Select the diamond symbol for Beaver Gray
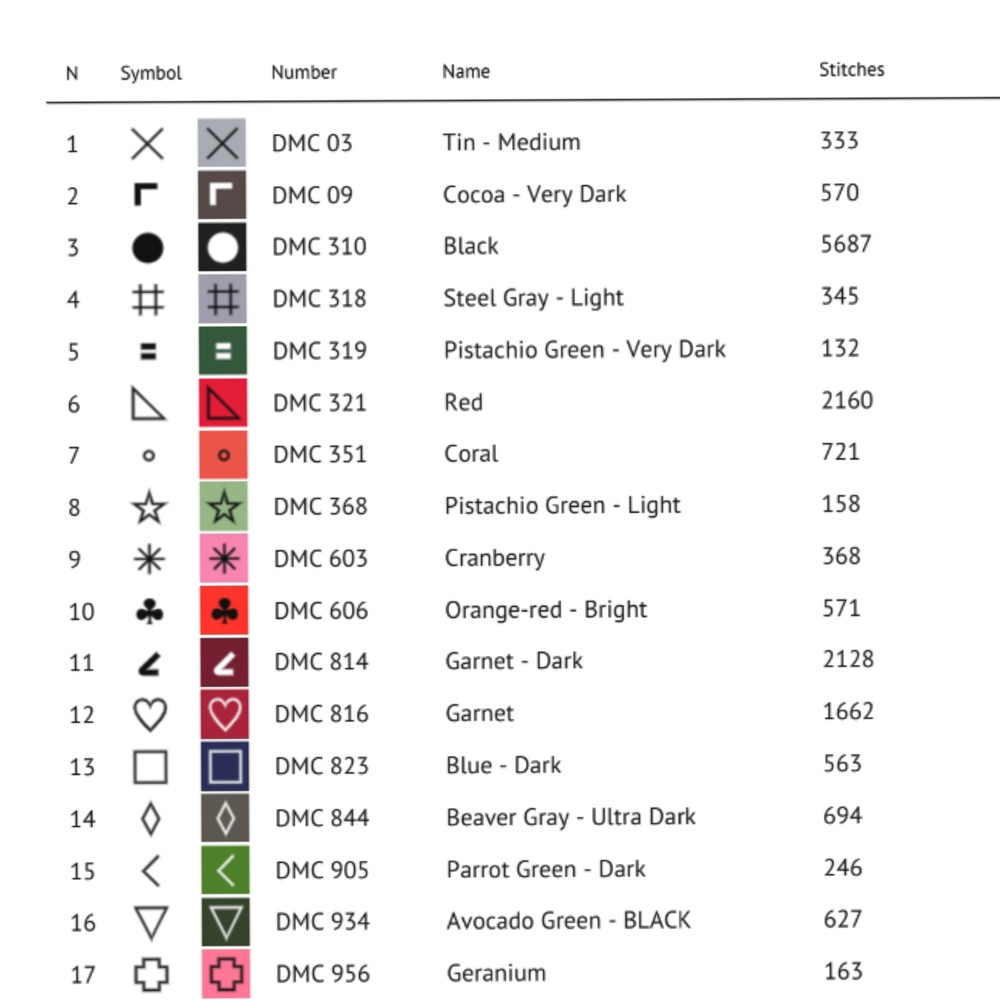This screenshot has width=1000, height=1000. tap(150, 819)
